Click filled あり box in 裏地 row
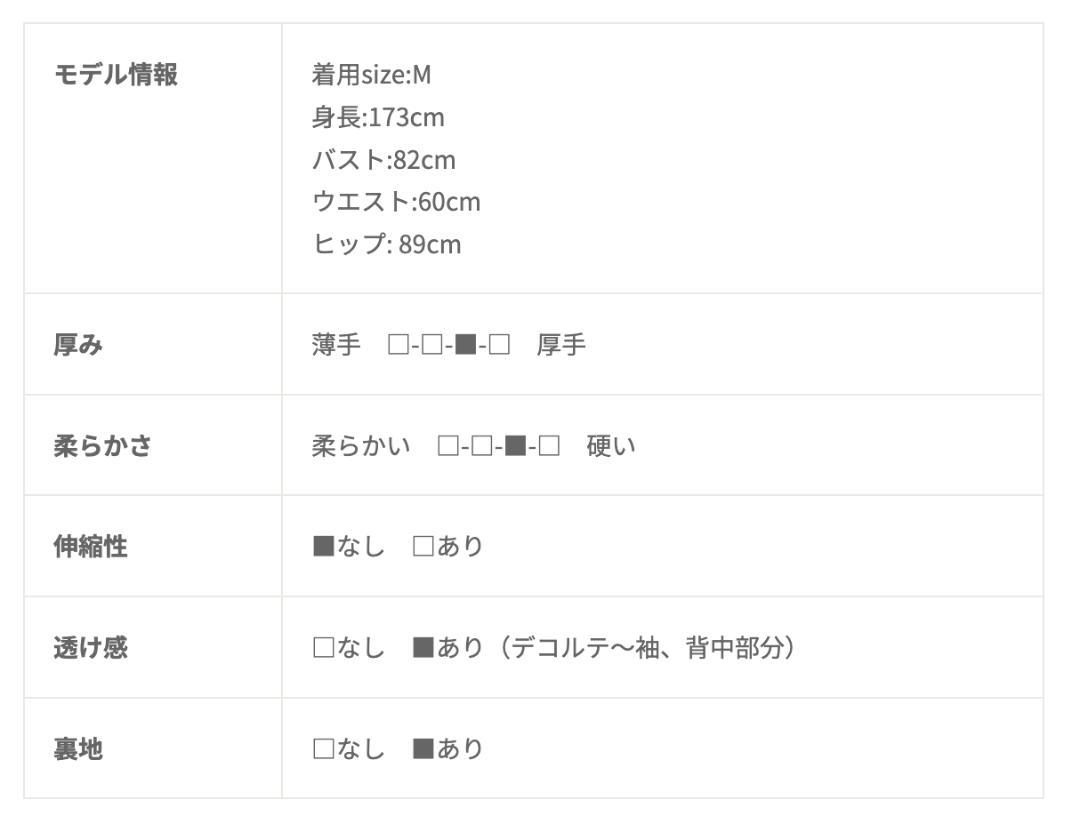Screen dimensions: 1080x832 click(423, 749)
